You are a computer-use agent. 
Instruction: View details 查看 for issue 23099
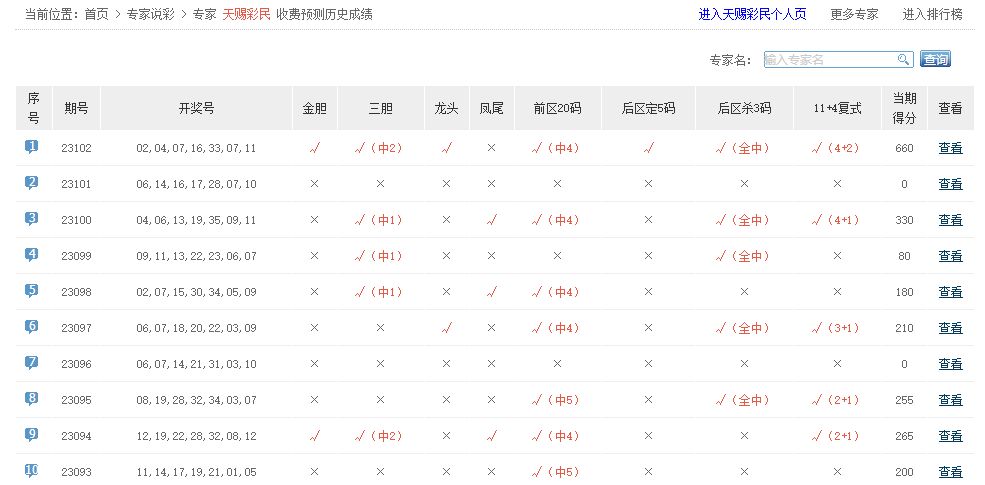coord(950,256)
